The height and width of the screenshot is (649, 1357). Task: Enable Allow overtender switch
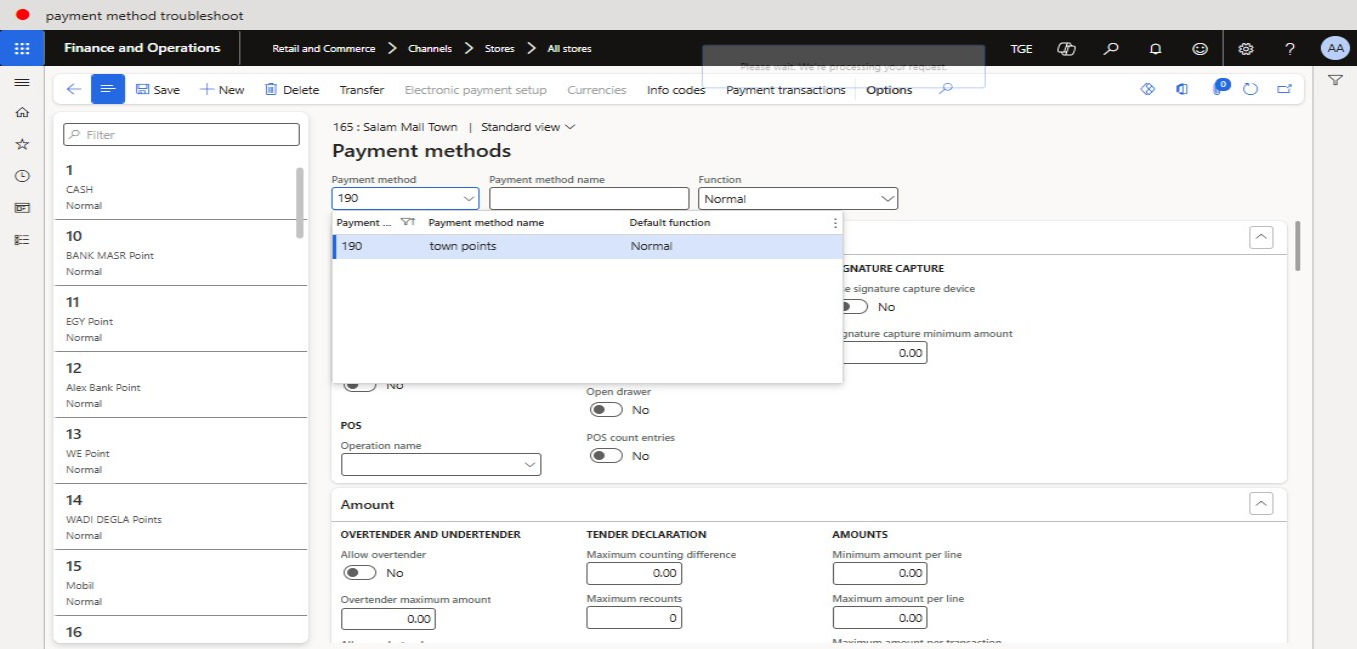360,573
